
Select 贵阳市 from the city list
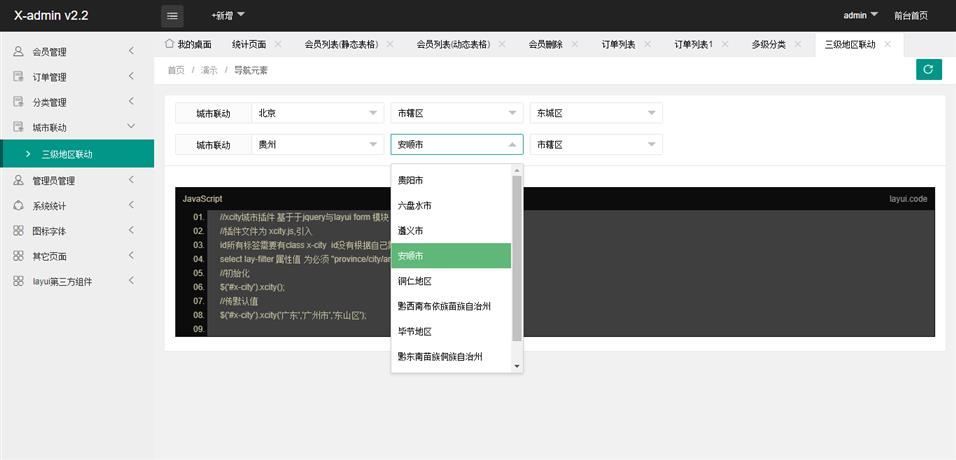tap(451, 180)
